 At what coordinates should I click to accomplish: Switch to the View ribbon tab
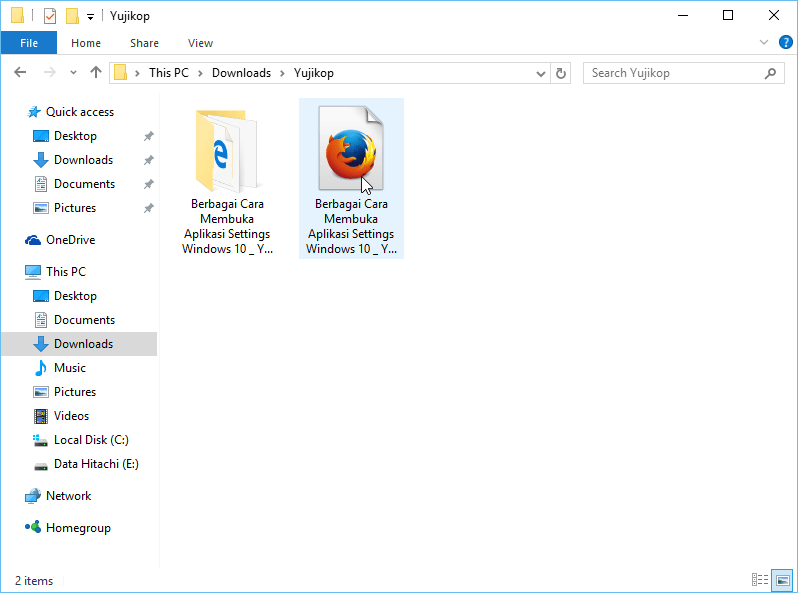tap(201, 43)
